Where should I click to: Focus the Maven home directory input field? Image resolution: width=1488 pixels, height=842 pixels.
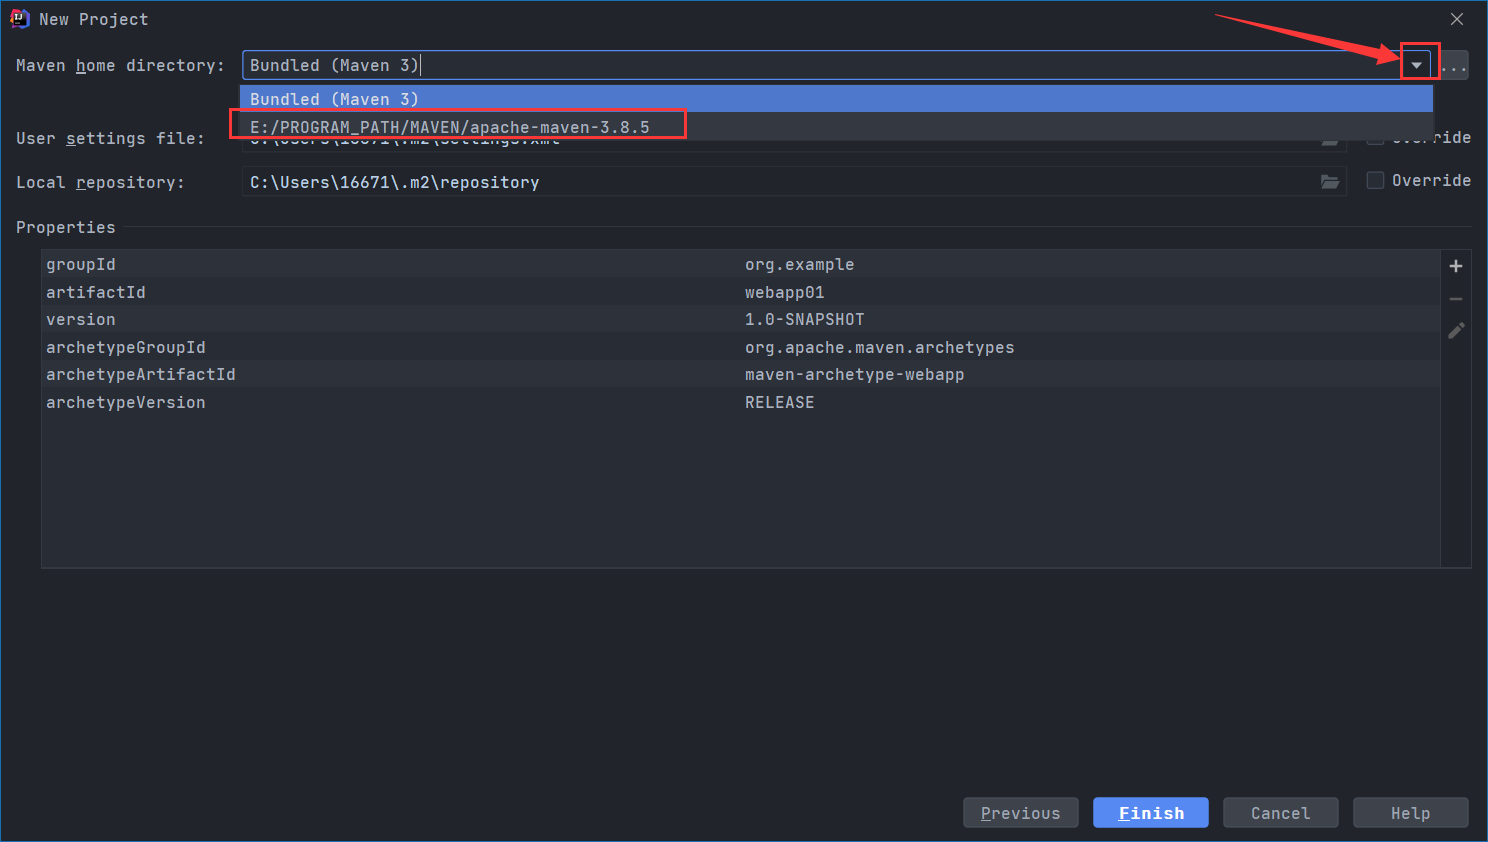click(820, 65)
